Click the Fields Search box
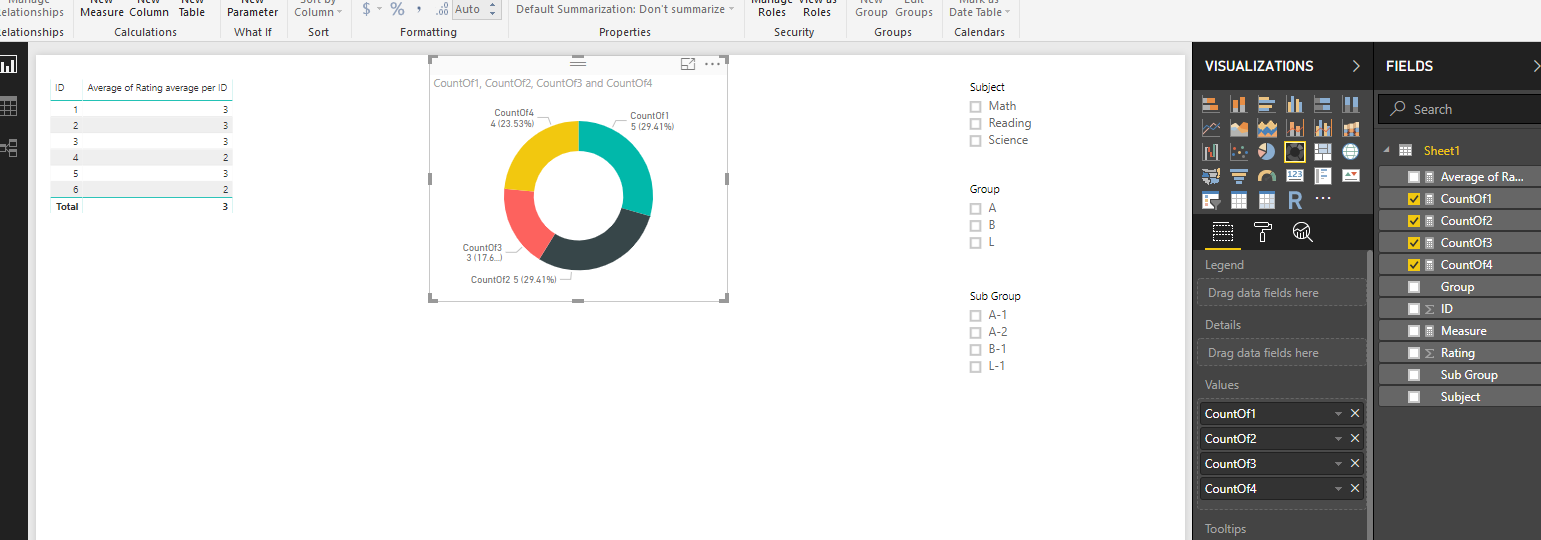 [x=1459, y=109]
